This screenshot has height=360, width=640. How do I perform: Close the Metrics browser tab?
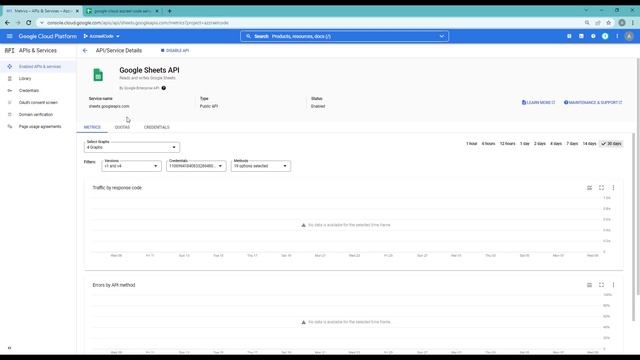77,11
